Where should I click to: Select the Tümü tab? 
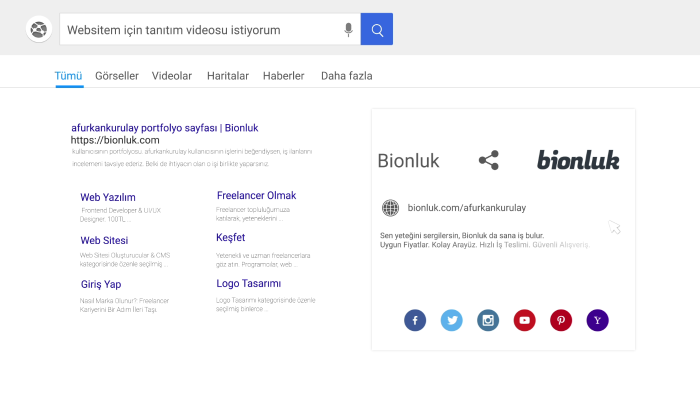(68, 76)
